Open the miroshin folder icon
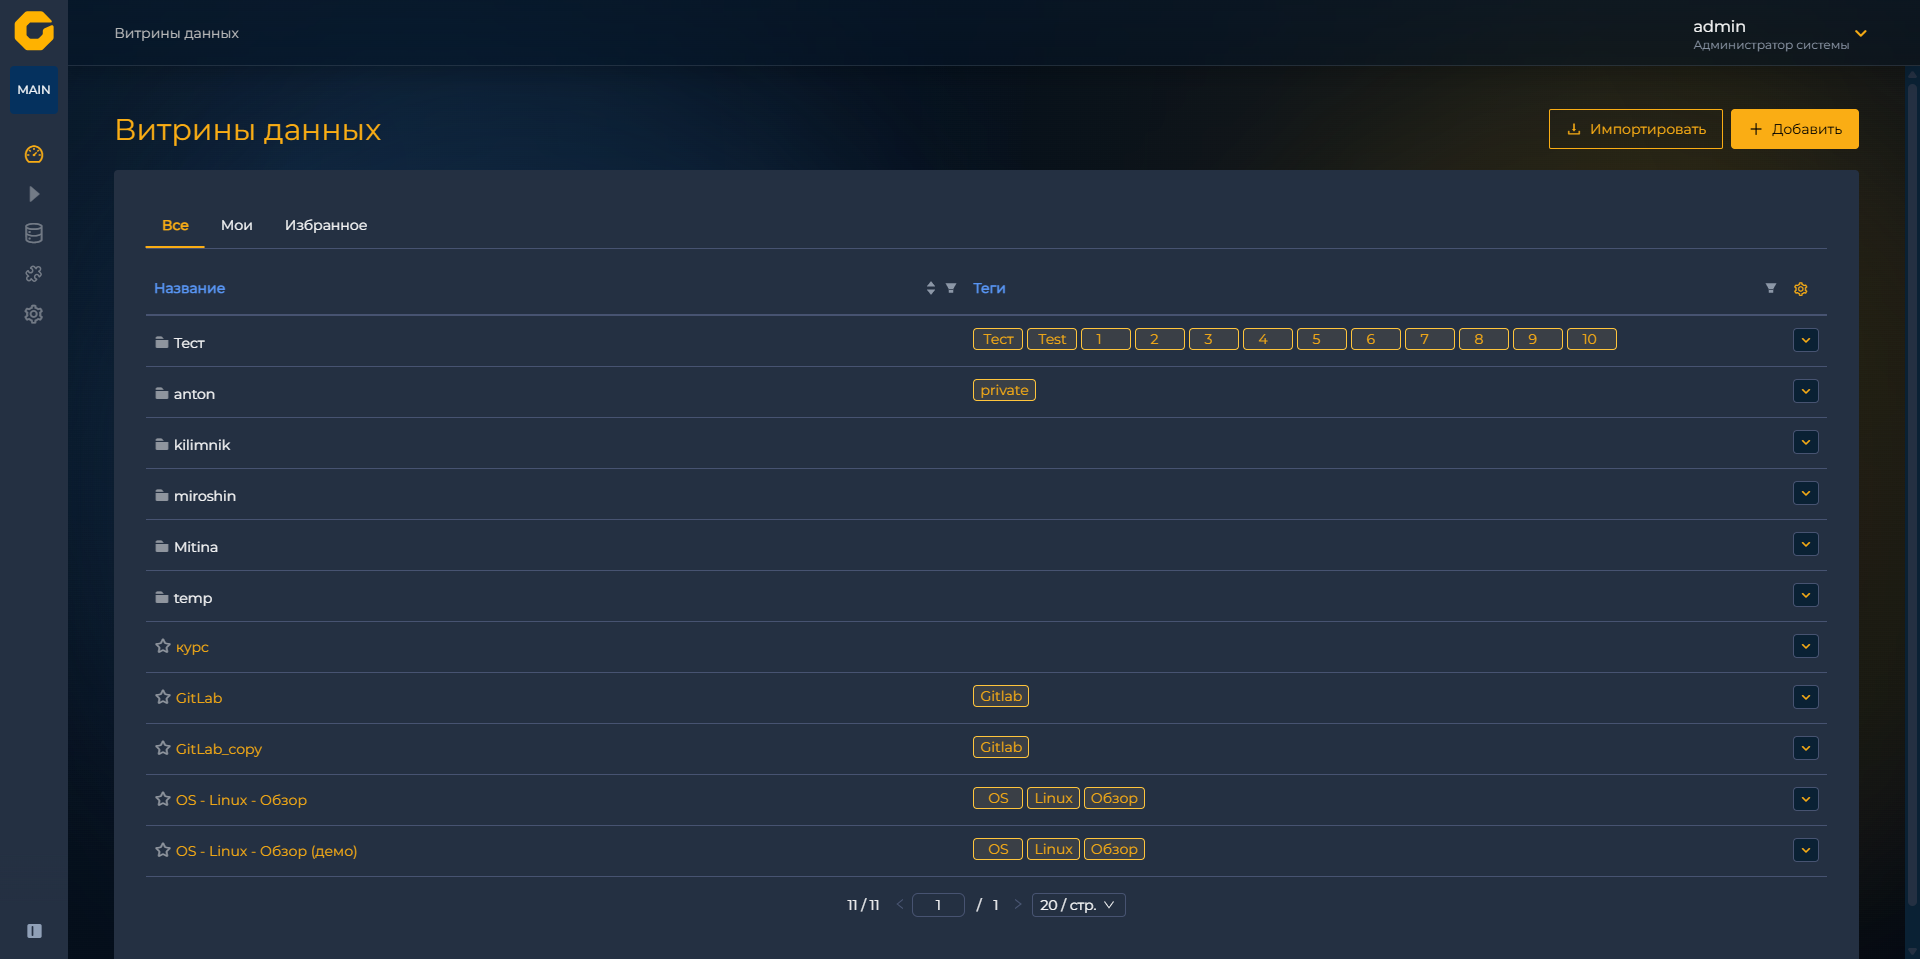This screenshot has height=959, width=1920. point(162,495)
